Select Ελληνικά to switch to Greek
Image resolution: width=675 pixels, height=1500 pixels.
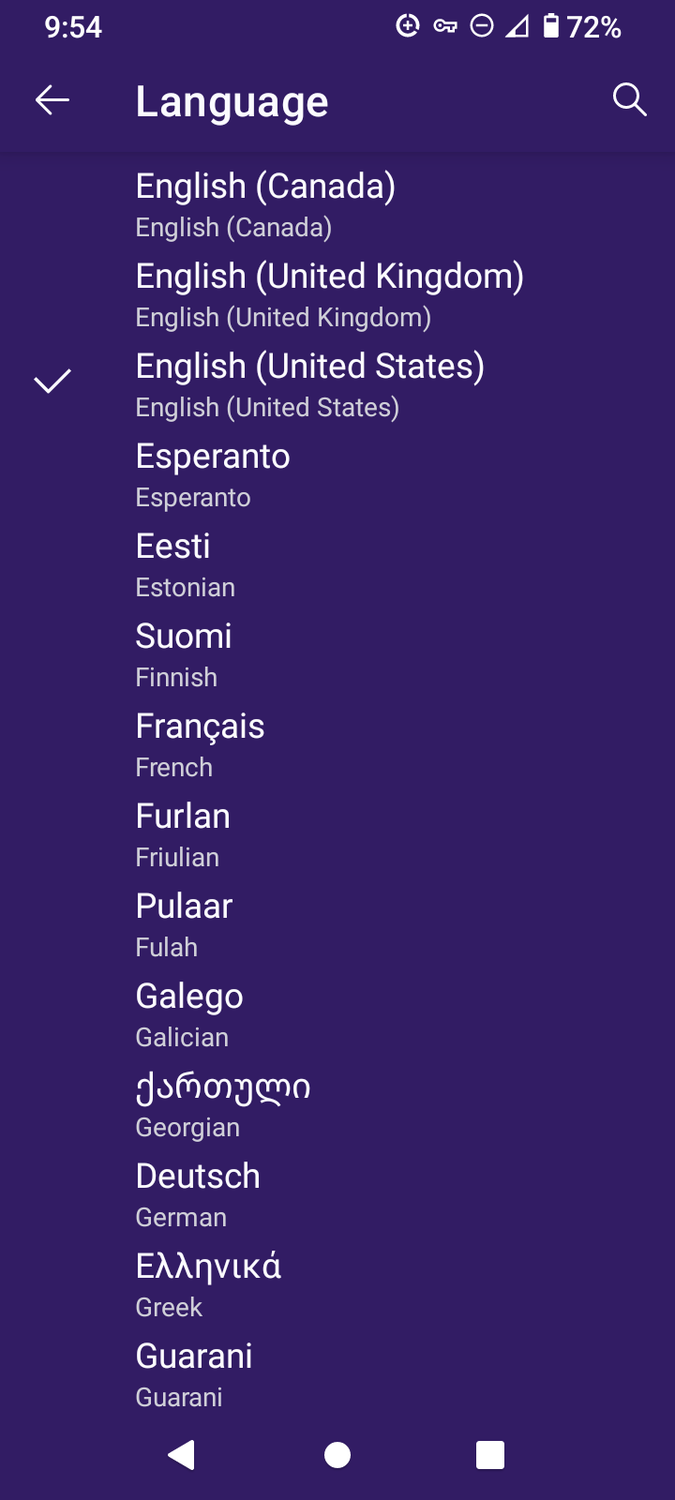click(x=208, y=1266)
